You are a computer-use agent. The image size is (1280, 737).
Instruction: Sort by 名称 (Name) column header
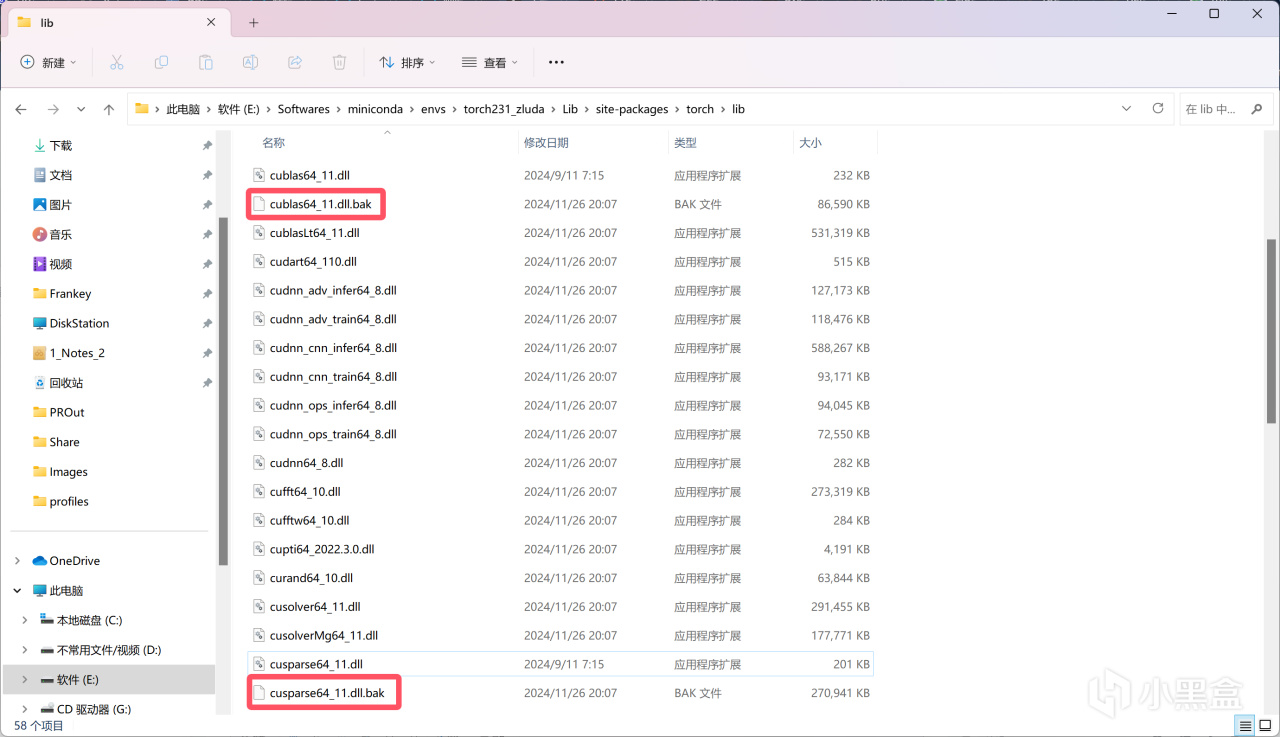click(x=274, y=143)
